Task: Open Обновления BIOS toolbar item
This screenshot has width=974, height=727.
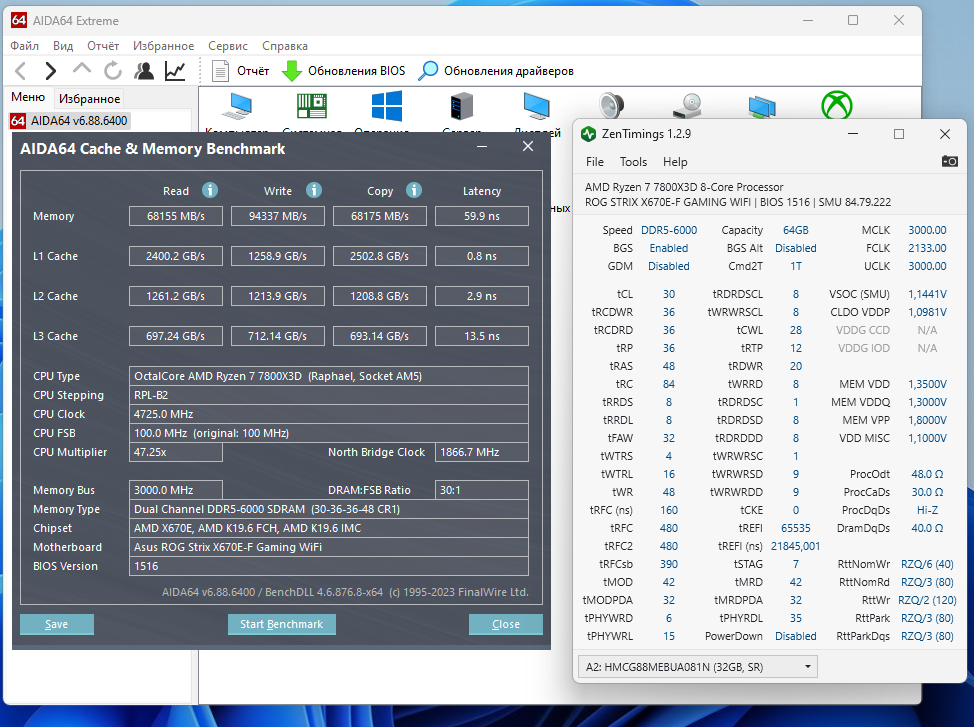Action: 343,71
